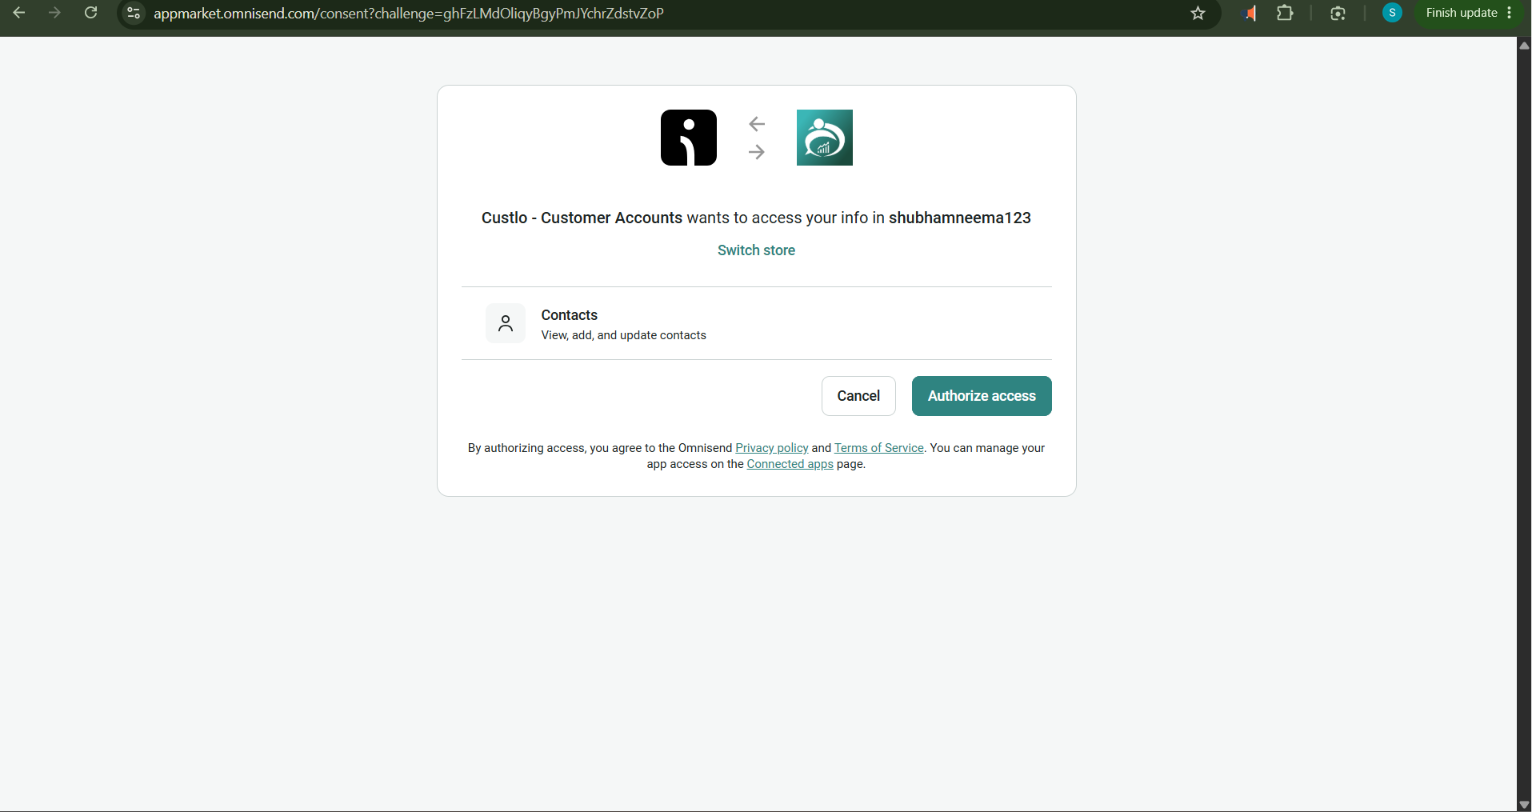Reload the page with the refresh icon
The width and height of the screenshot is (1532, 812).
tap(91, 13)
